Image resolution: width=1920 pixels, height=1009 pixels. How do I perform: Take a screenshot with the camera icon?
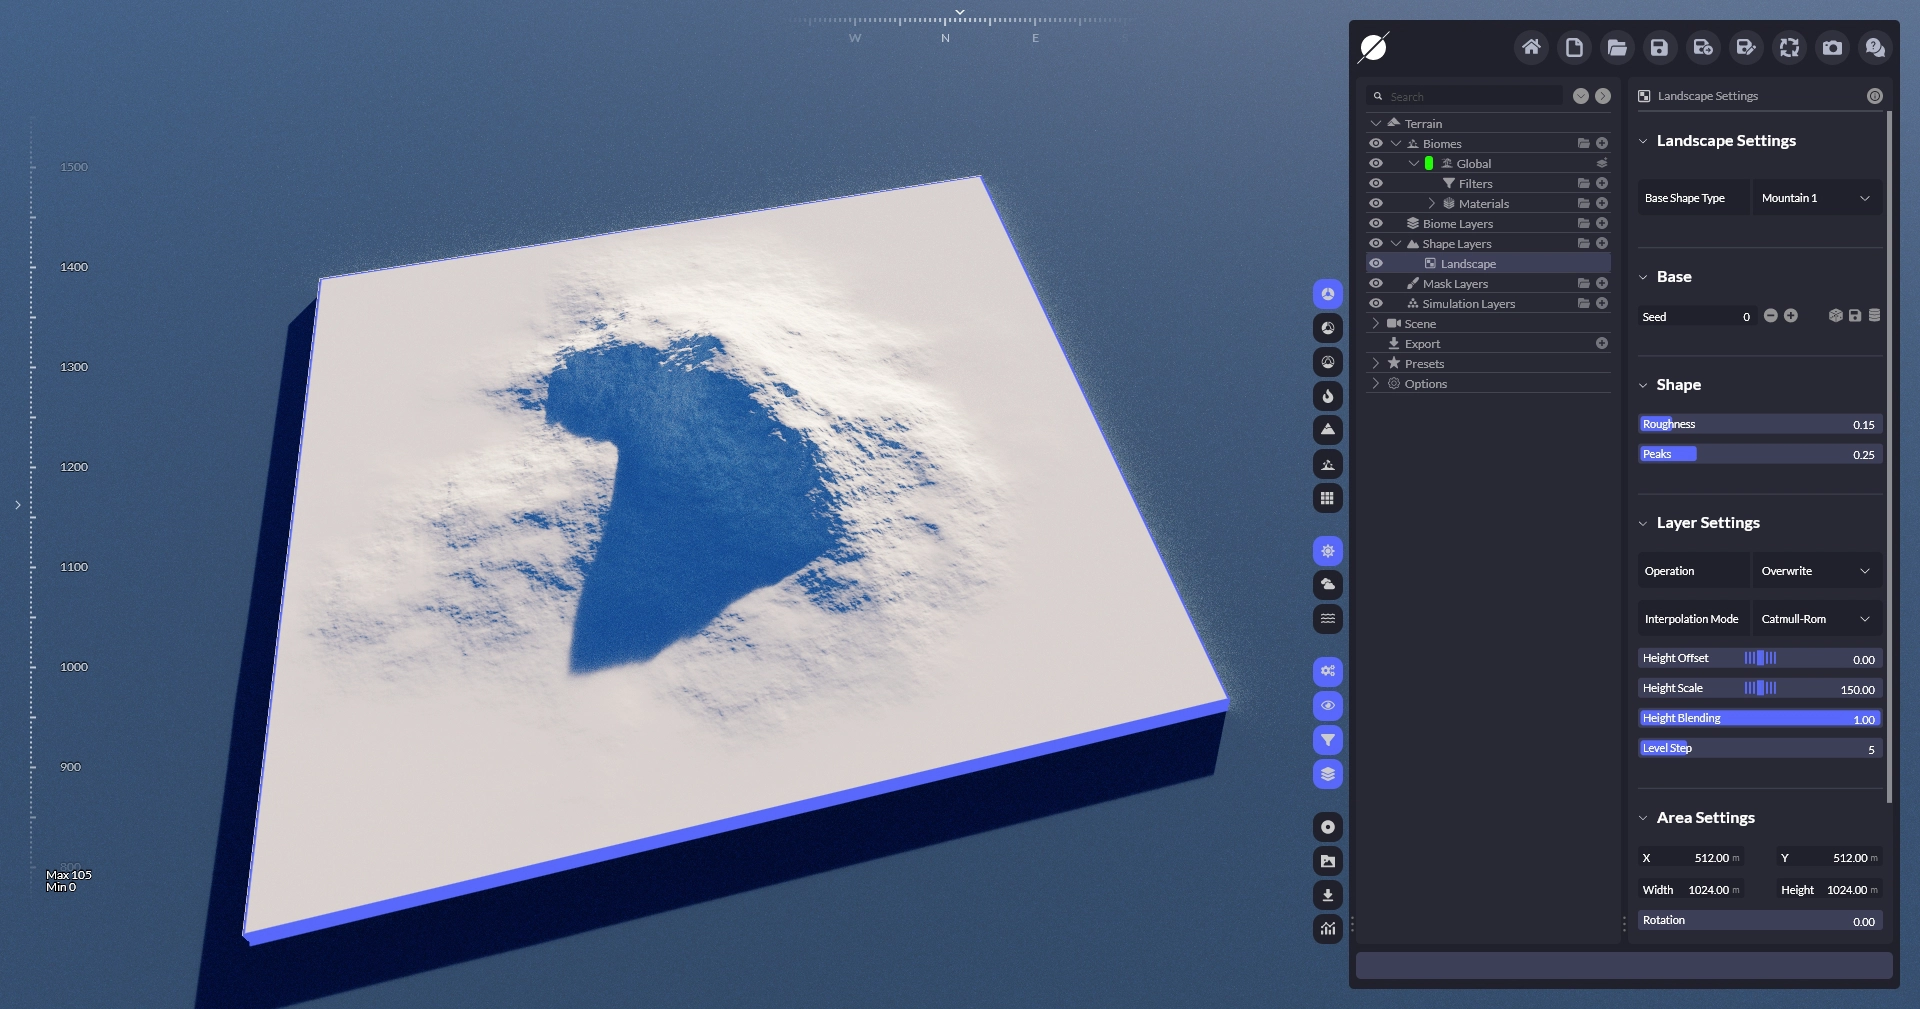tap(1832, 47)
